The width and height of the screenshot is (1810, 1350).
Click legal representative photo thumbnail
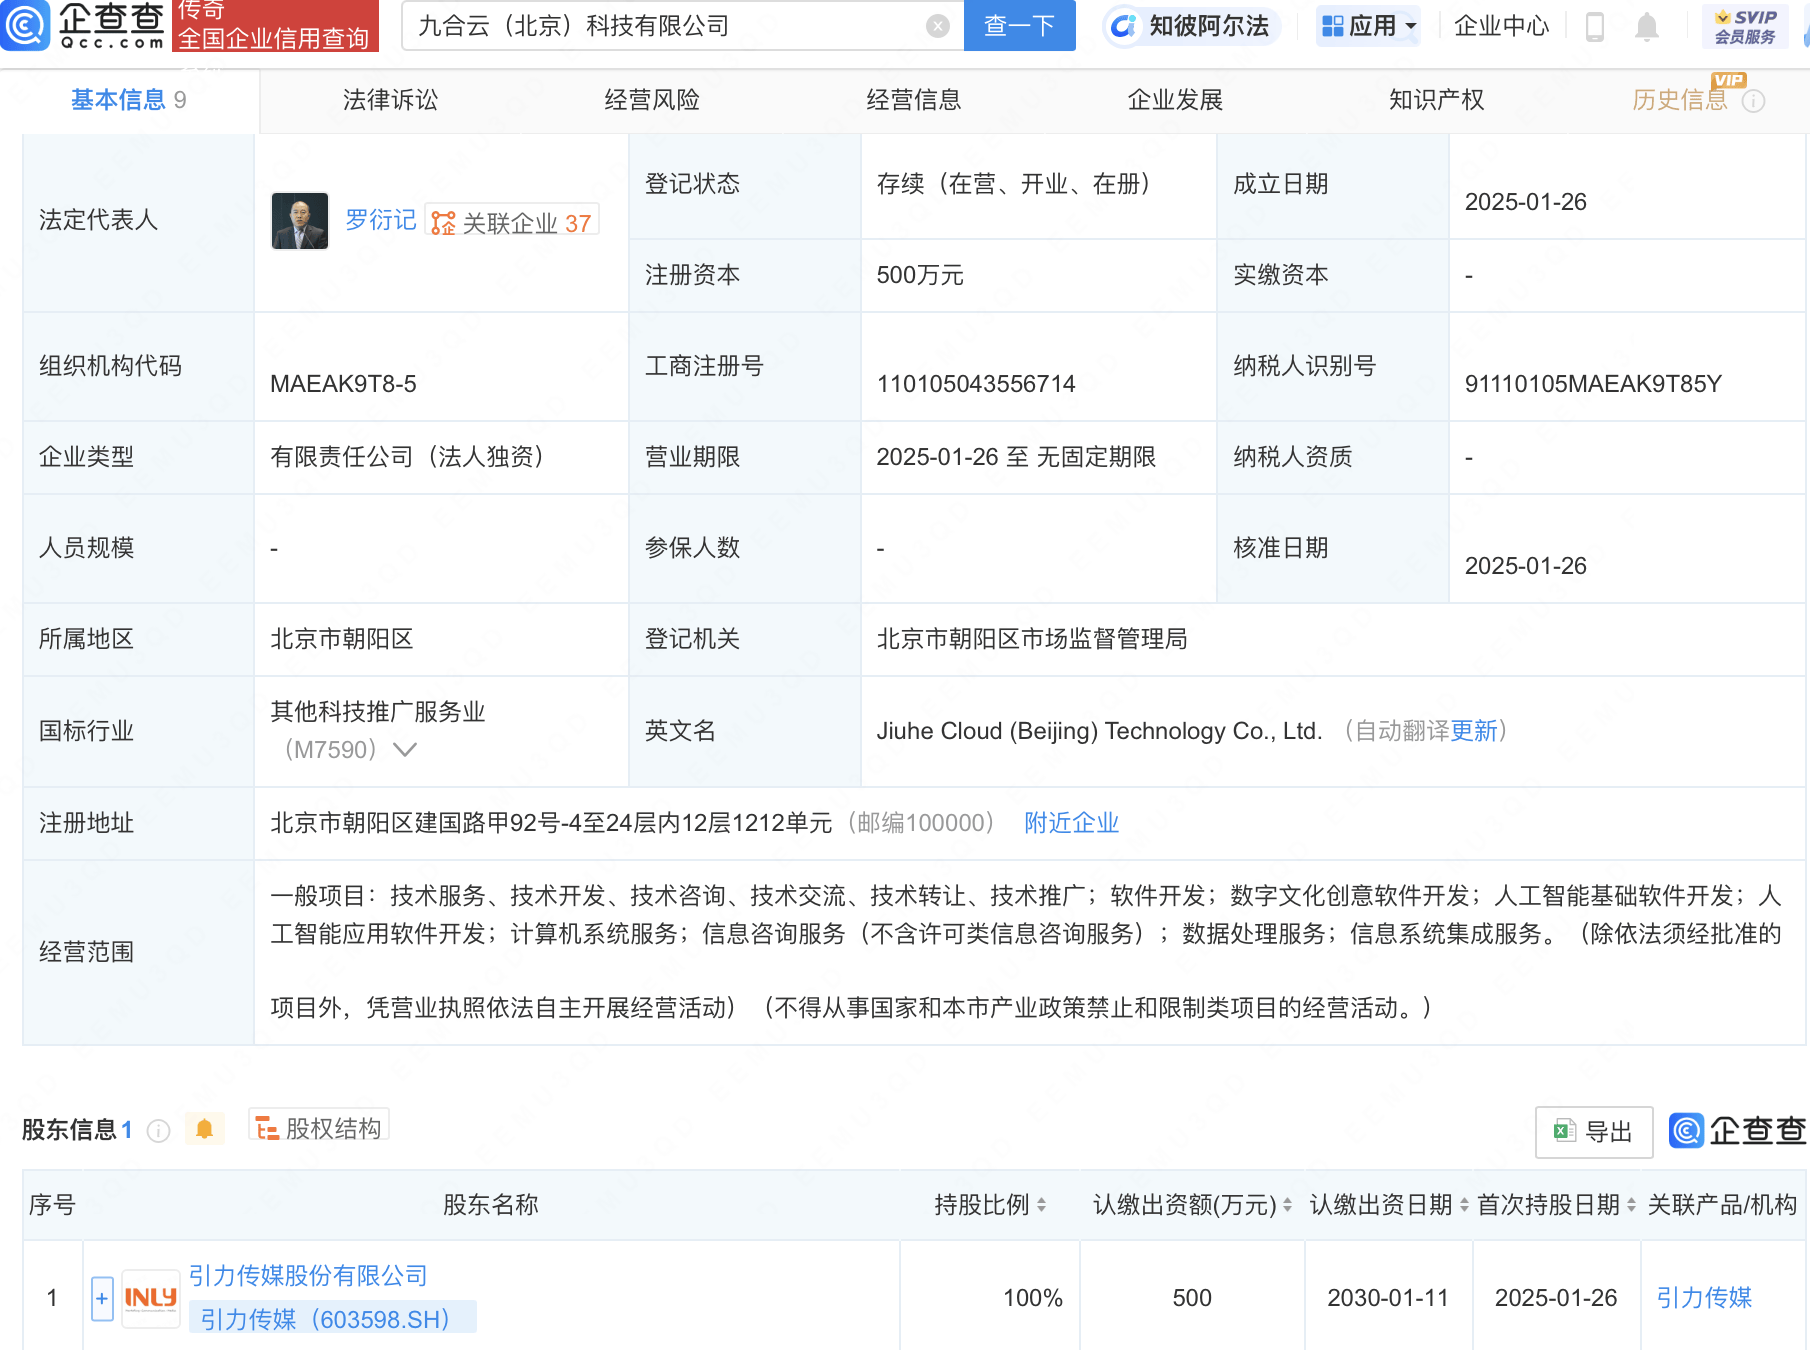pos(300,221)
